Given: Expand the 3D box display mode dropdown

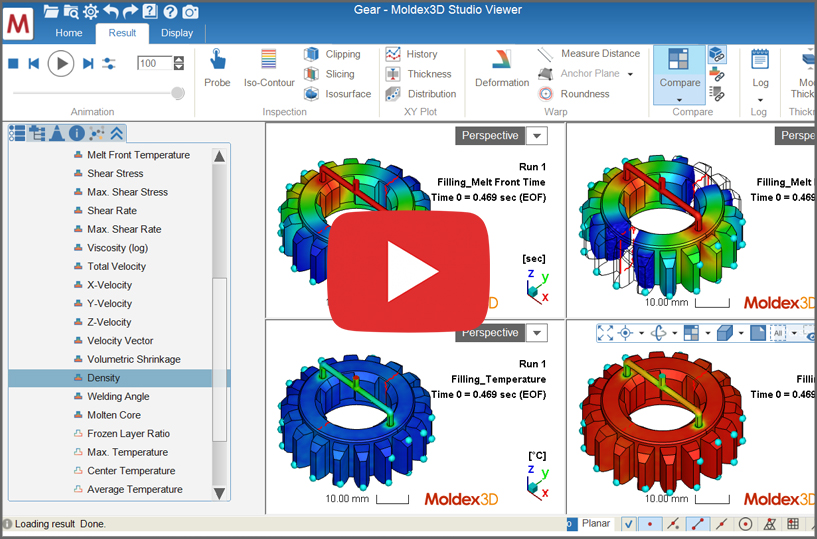Looking at the screenshot, I should pyautogui.click(x=741, y=333).
